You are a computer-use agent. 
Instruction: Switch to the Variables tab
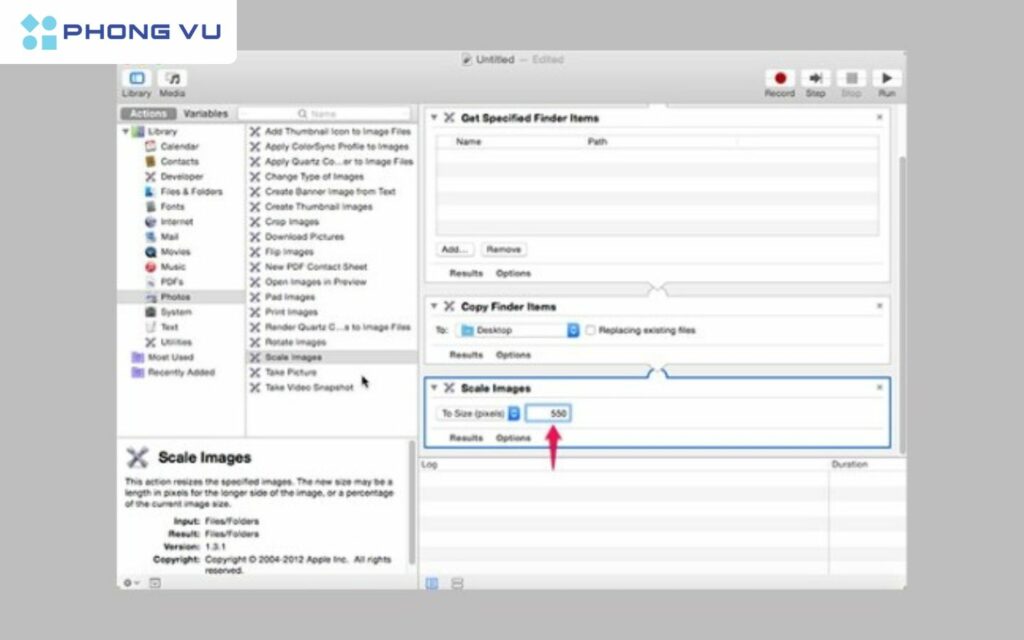point(207,113)
